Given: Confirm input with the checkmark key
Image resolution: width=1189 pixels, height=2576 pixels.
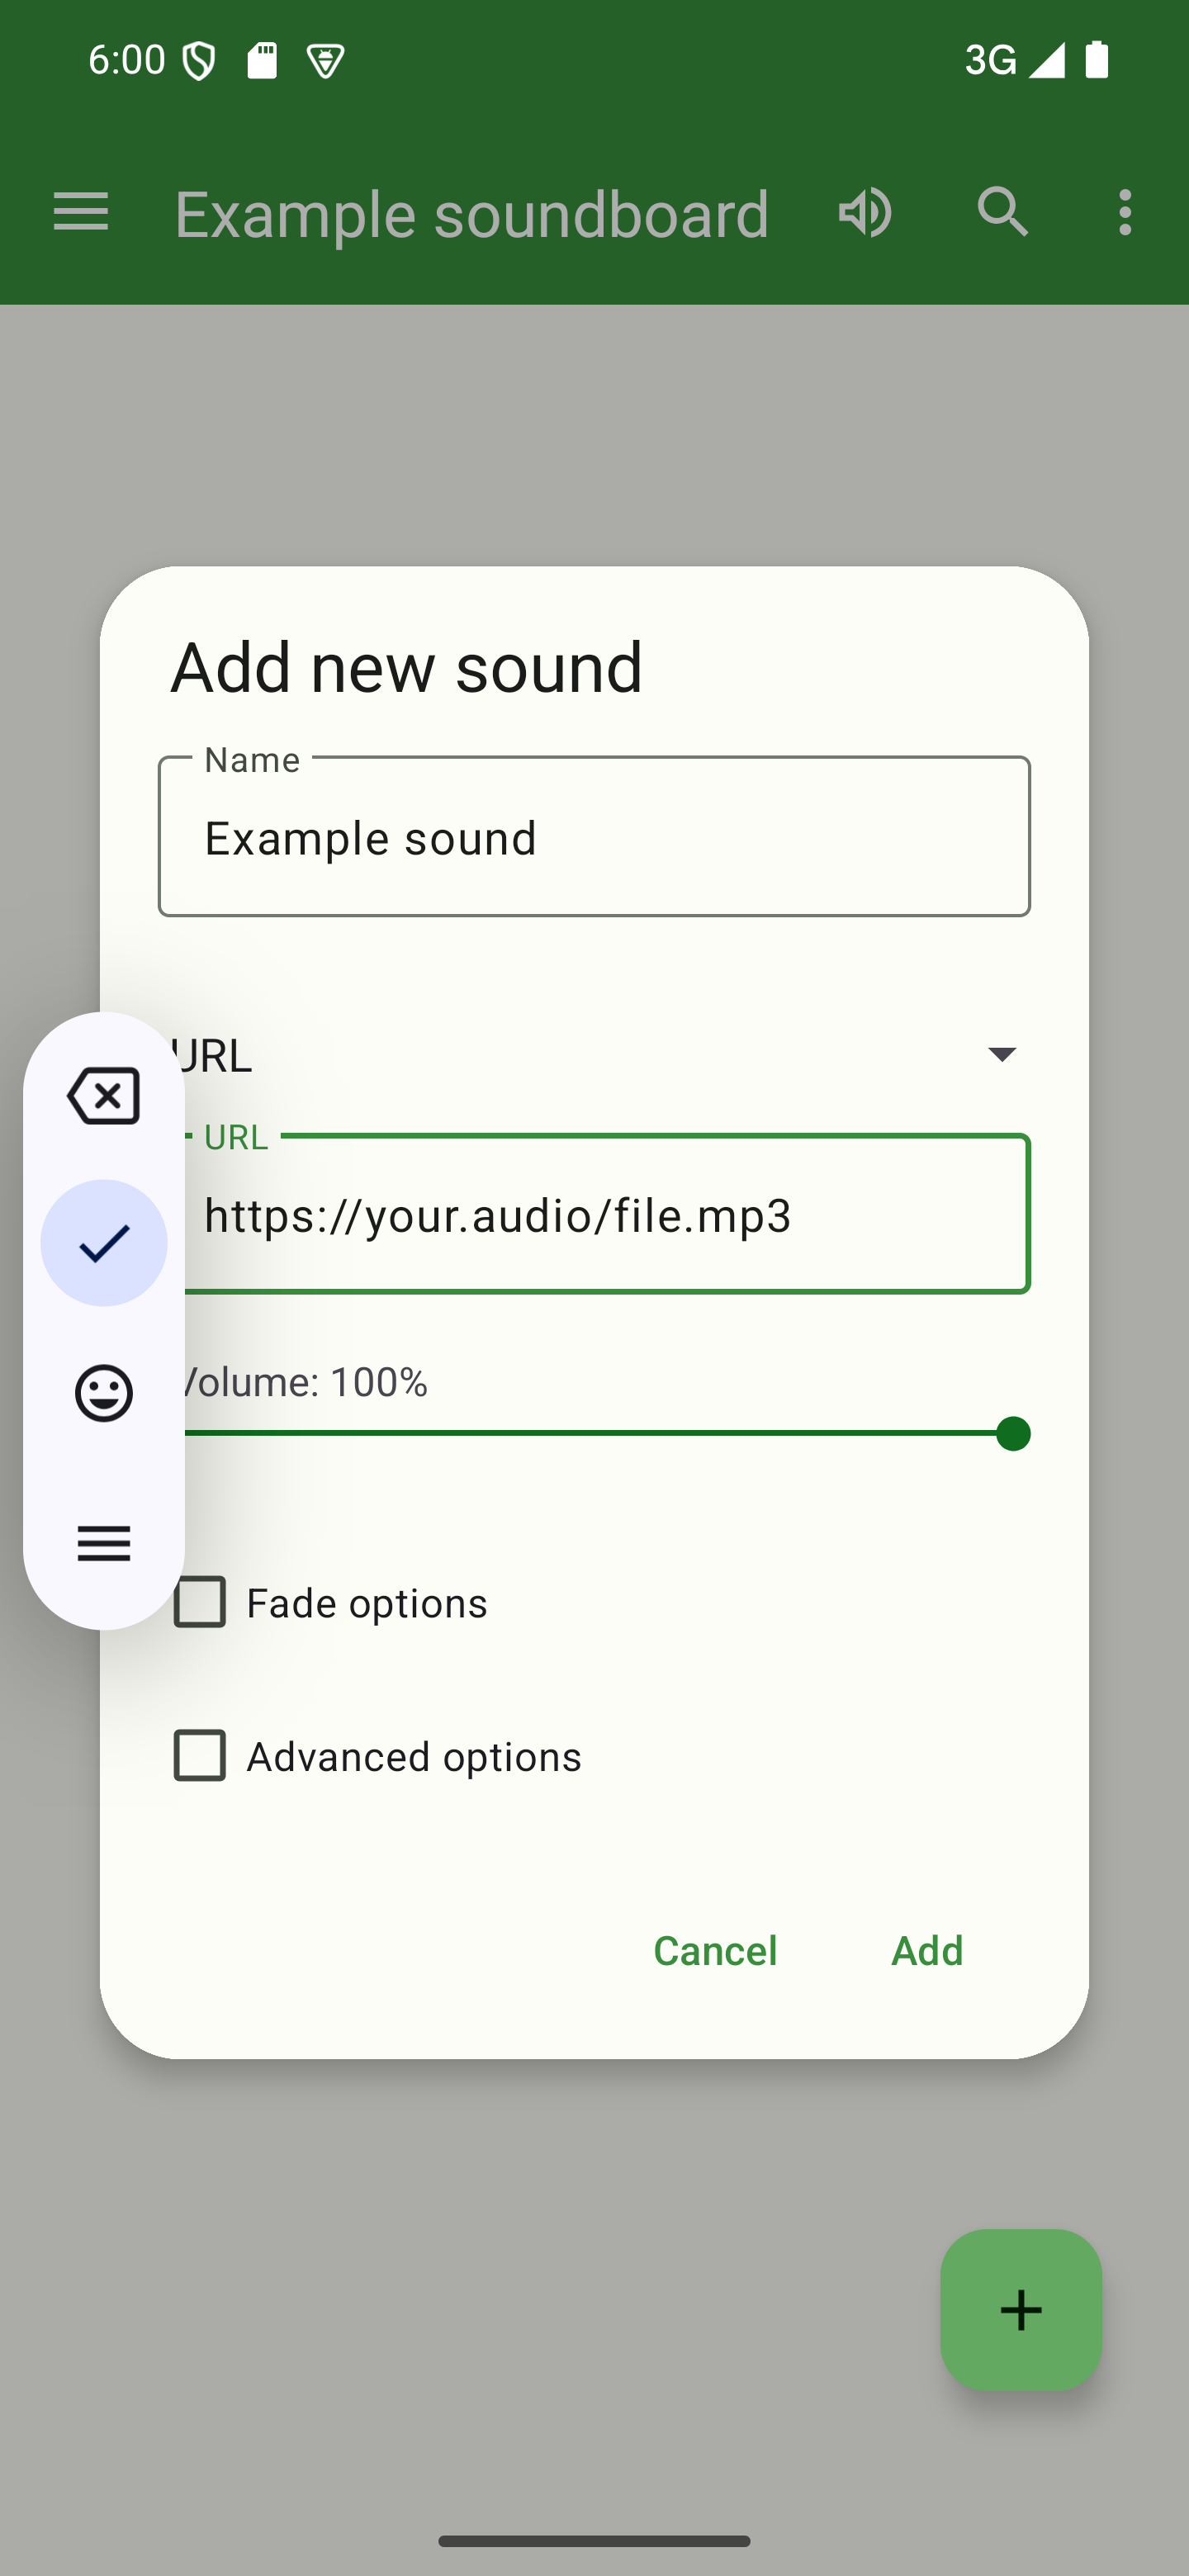Looking at the screenshot, I should (104, 1243).
